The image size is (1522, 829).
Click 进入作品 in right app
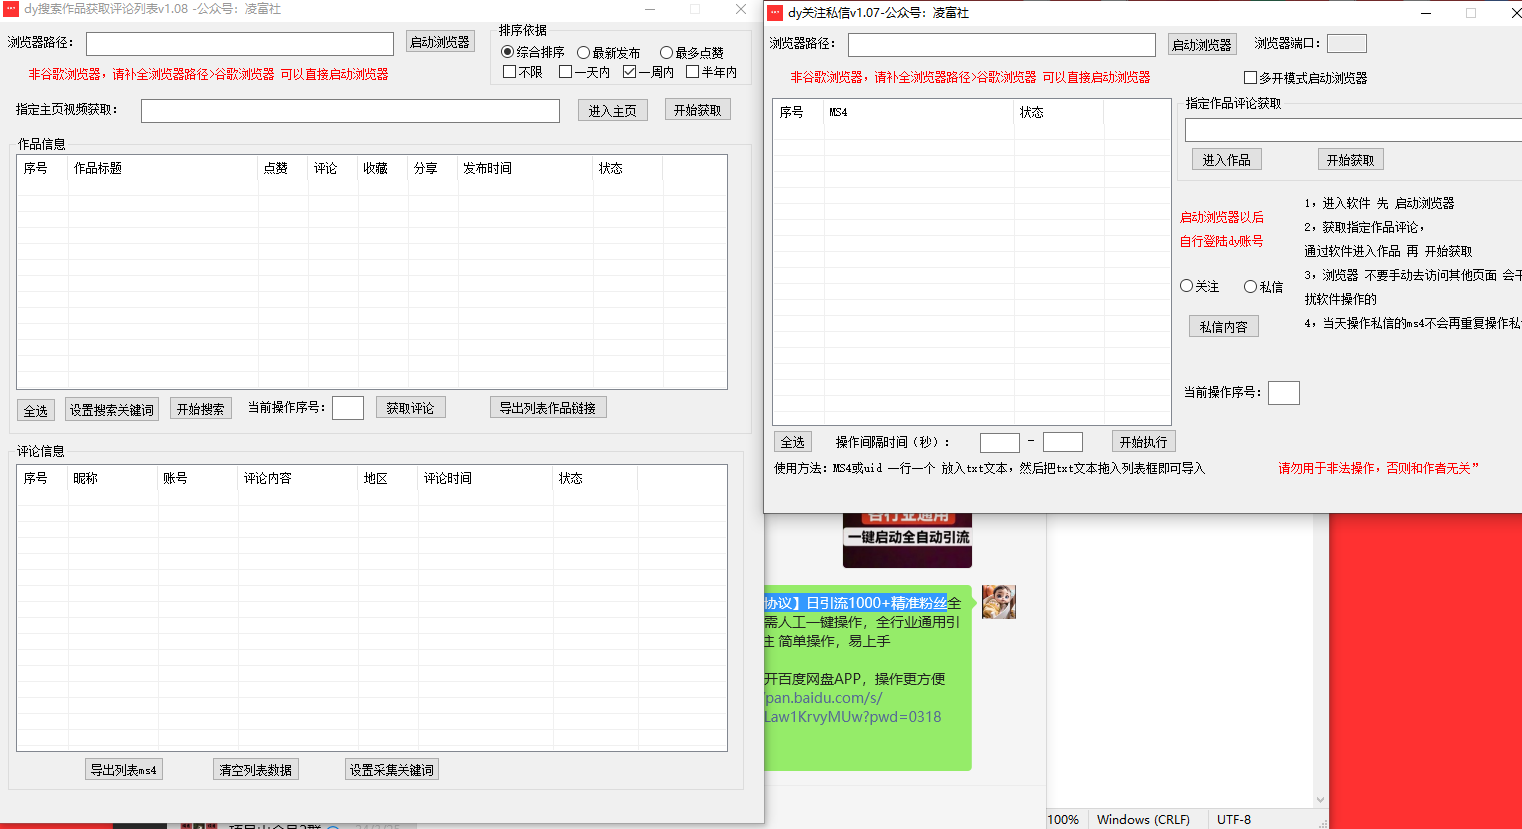(x=1226, y=159)
